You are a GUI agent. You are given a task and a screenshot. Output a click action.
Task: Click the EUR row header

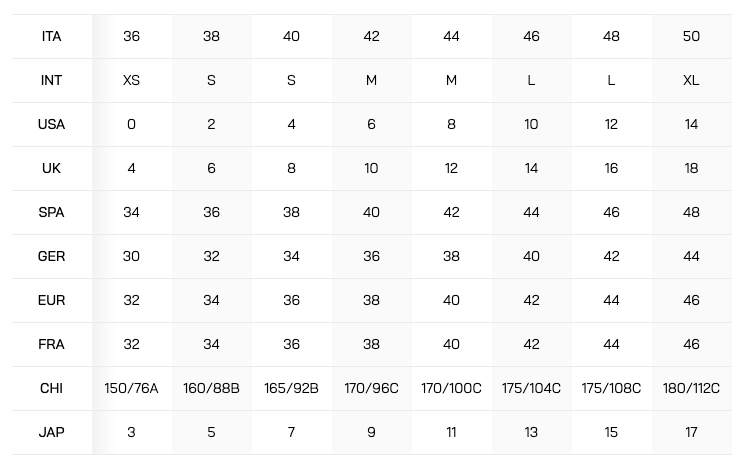pyautogui.click(x=52, y=300)
